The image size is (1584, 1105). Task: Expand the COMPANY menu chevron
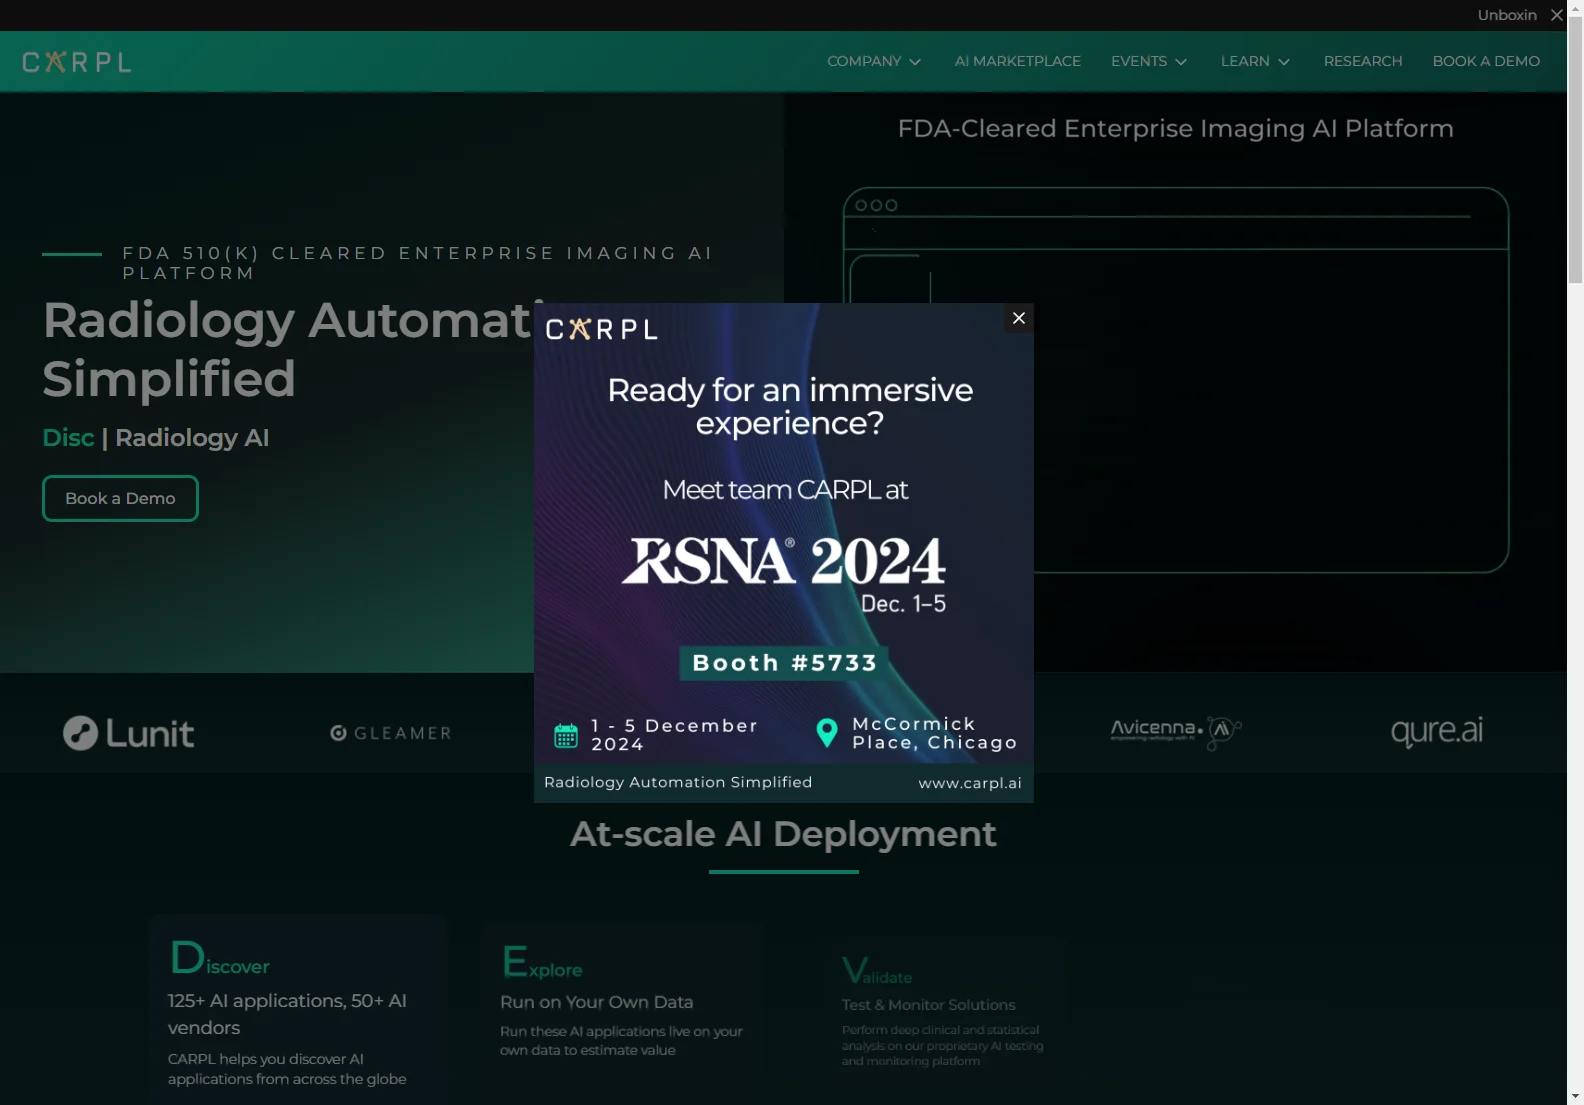coord(914,62)
